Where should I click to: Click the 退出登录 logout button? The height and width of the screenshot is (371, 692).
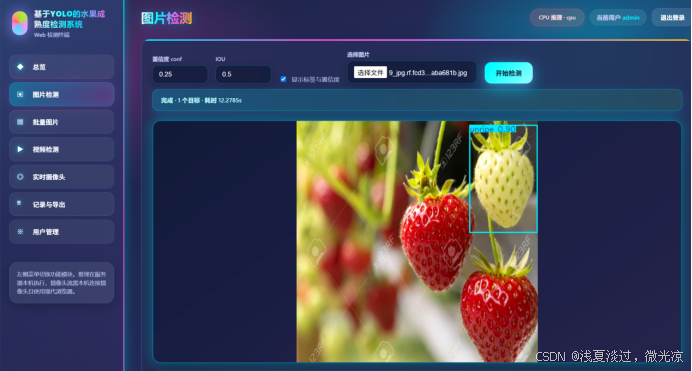[672, 18]
